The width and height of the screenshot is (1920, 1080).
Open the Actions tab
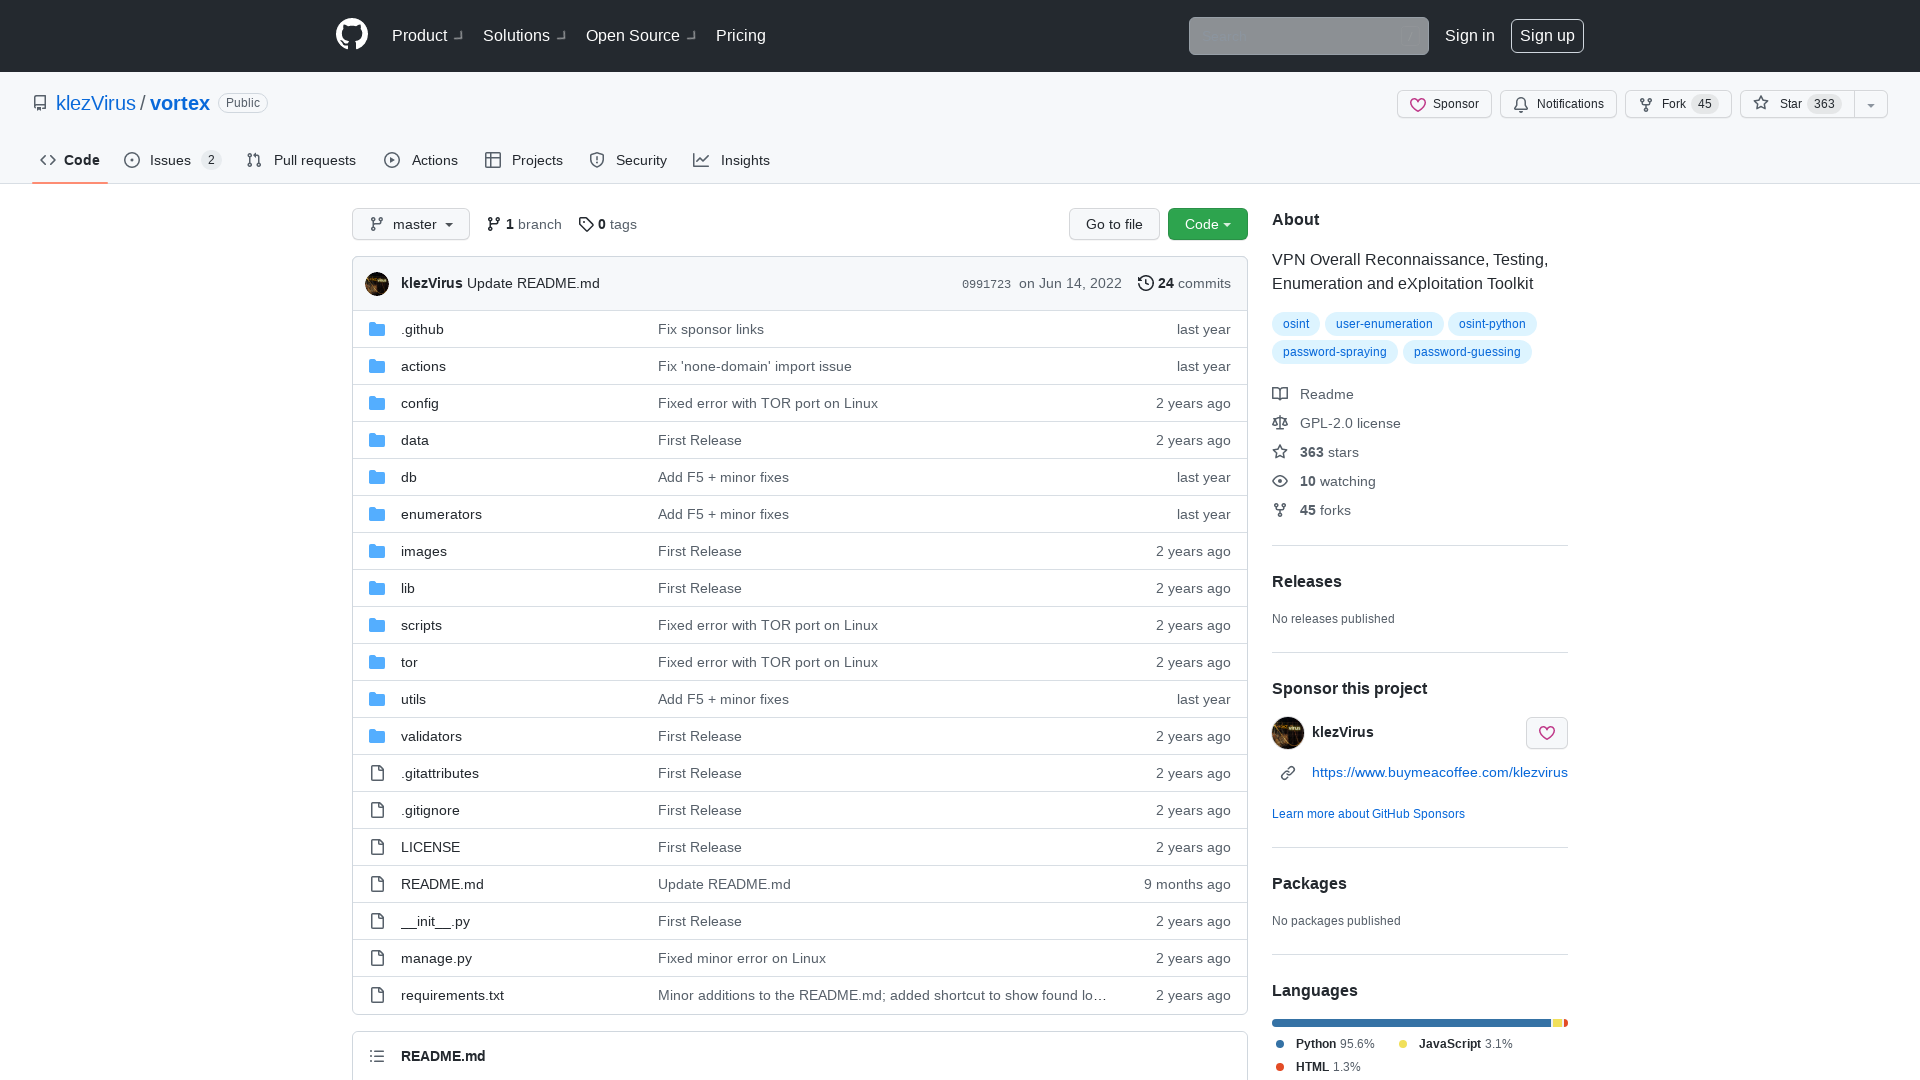[421, 160]
